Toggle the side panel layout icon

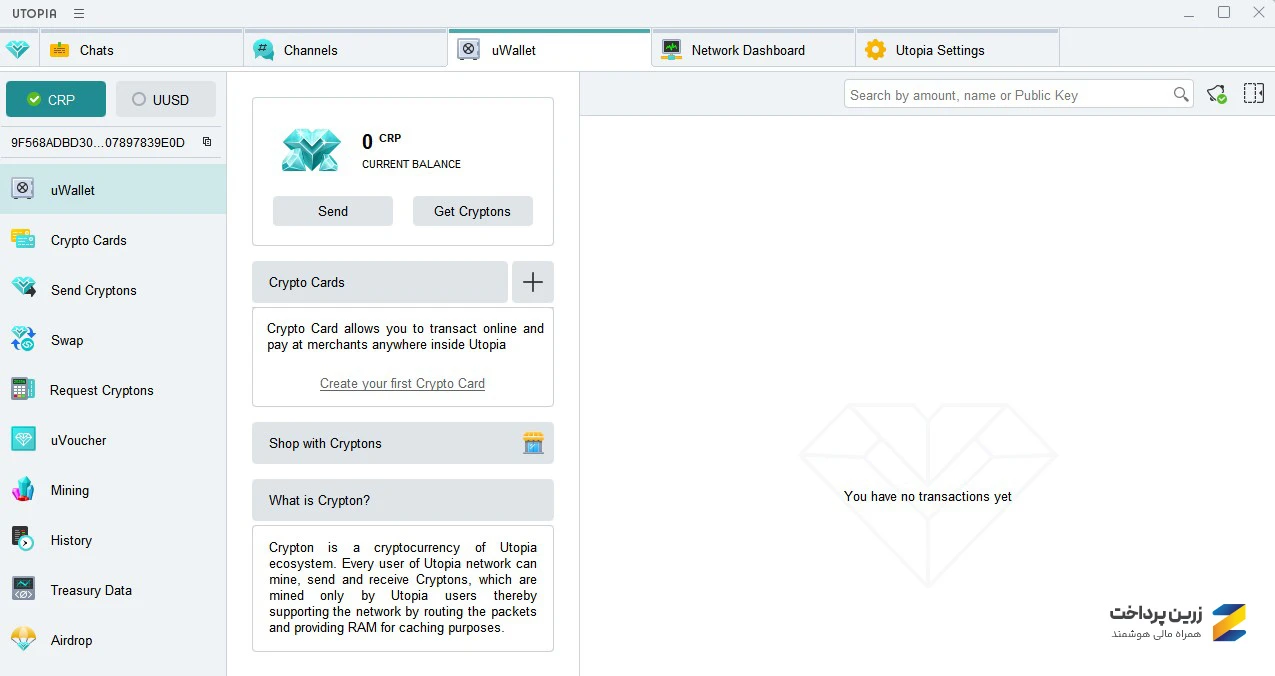click(1253, 94)
